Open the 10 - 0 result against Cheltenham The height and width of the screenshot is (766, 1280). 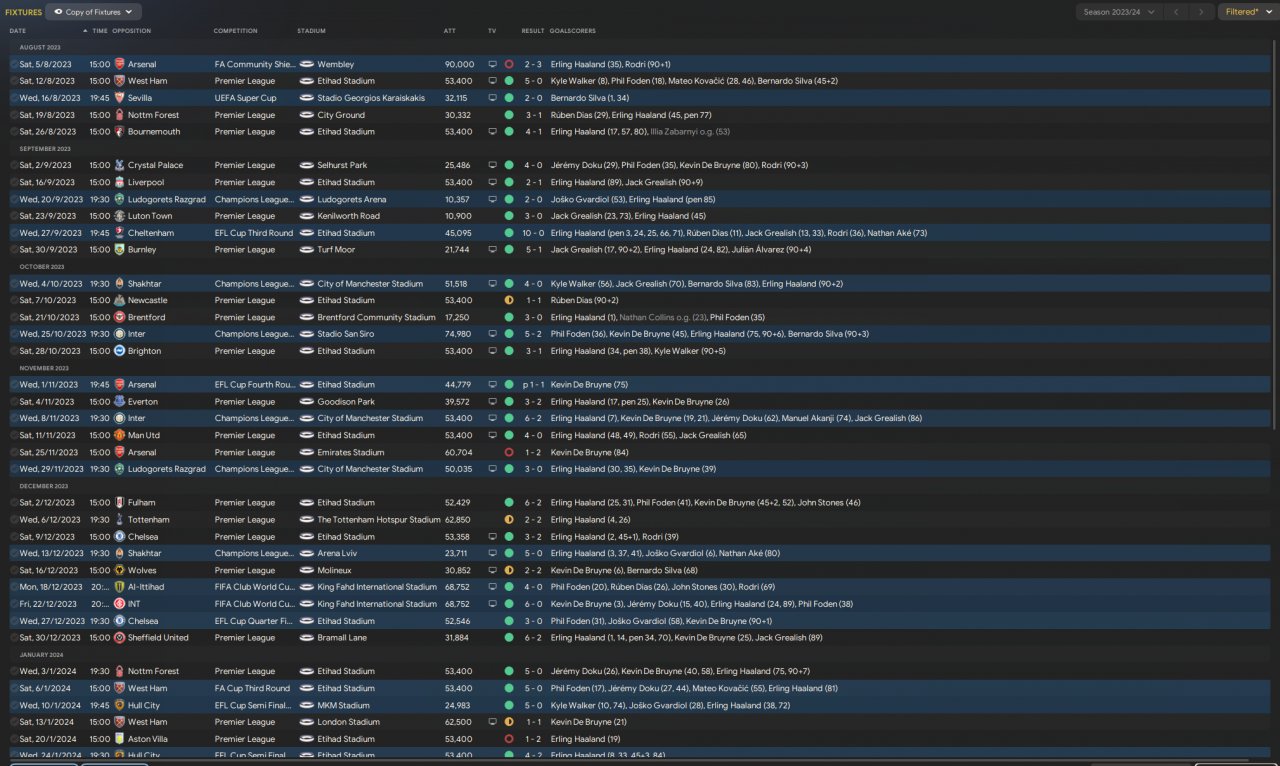point(531,233)
